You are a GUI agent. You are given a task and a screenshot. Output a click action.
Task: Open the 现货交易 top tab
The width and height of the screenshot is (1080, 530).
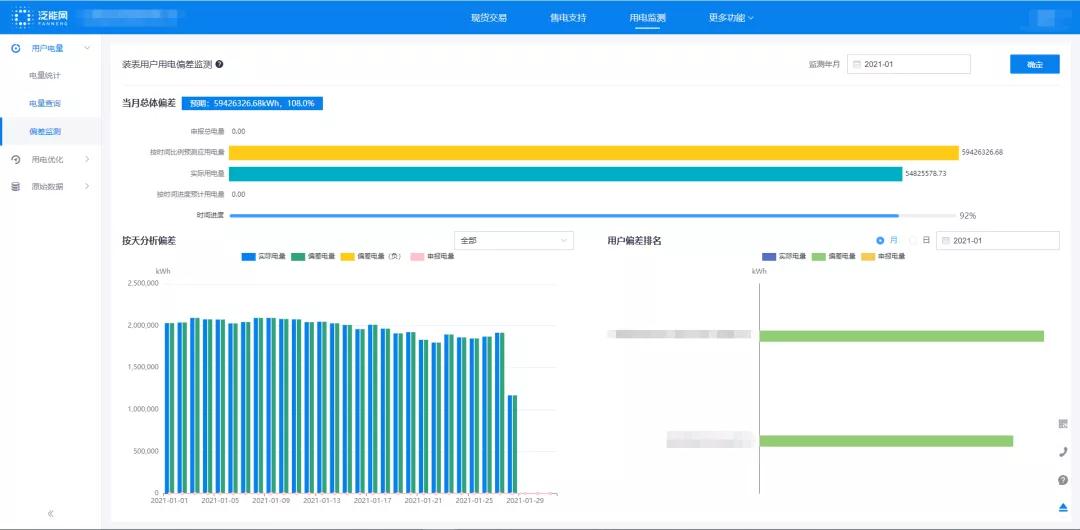click(x=488, y=18)
